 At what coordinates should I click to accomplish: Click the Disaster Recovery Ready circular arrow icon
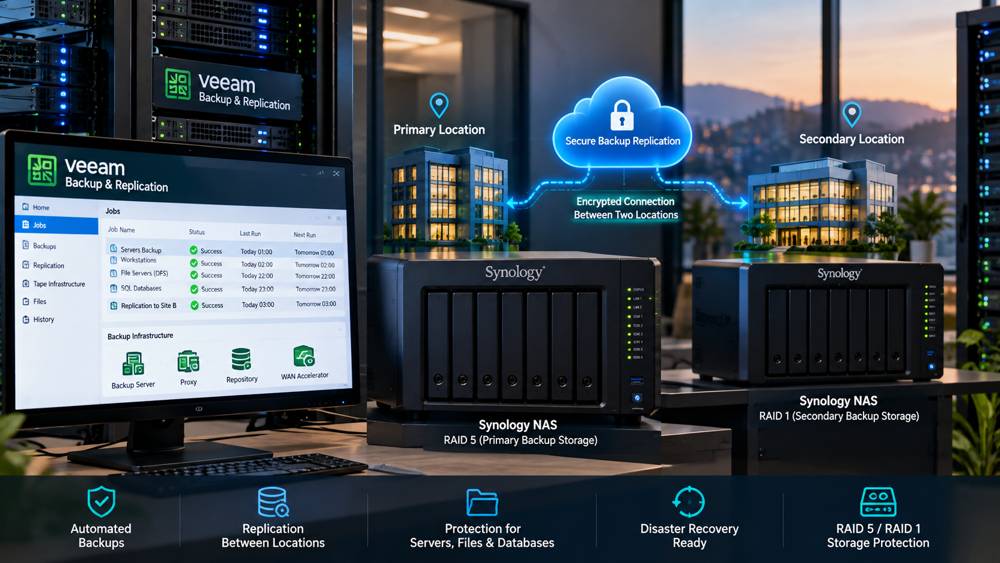[x=689, y=502]
